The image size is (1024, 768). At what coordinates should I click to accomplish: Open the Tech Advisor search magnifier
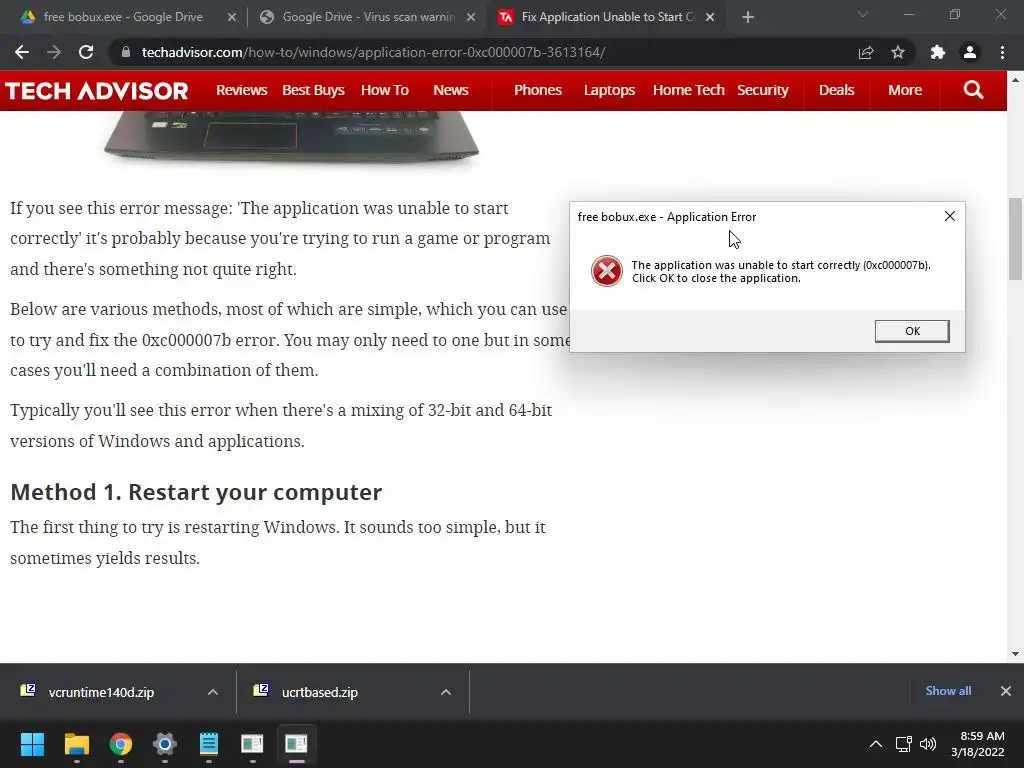coord(973,90)
